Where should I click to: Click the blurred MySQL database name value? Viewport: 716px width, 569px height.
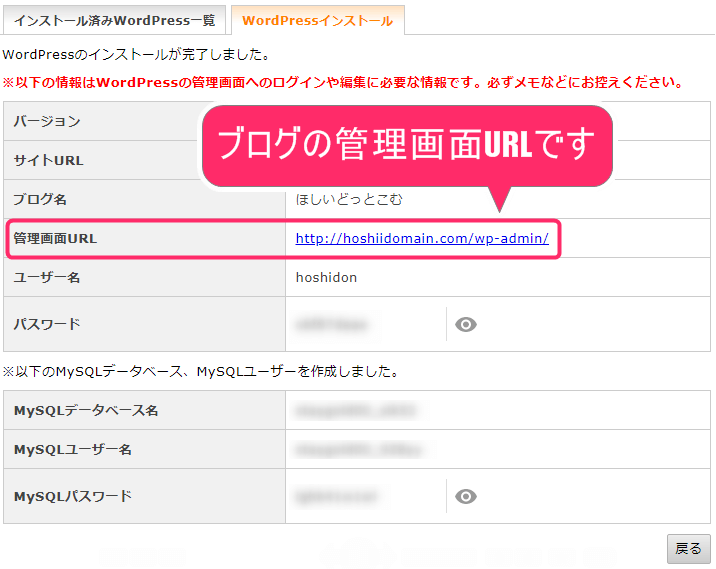355,411
